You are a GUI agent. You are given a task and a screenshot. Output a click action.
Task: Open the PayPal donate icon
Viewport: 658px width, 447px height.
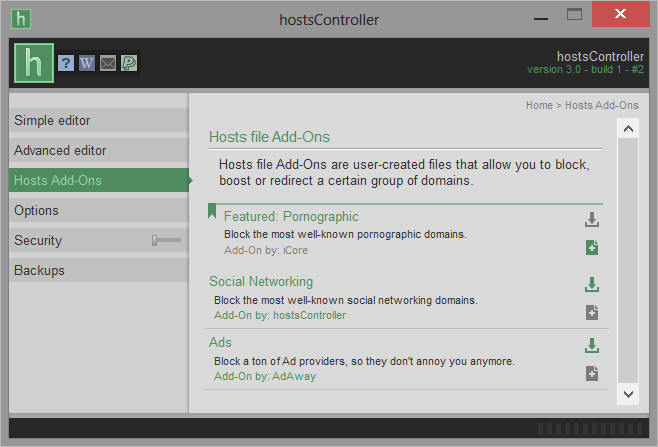(x=129, y=63)
